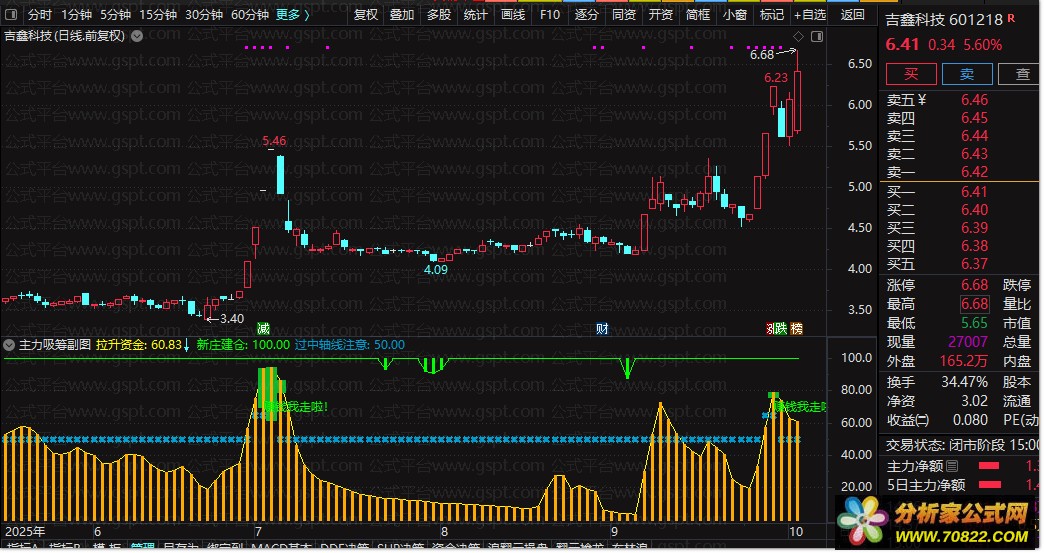Click the green 减 marker under the chart
Viewport: 1045px width, 553px height.
(x=263, y=328)
